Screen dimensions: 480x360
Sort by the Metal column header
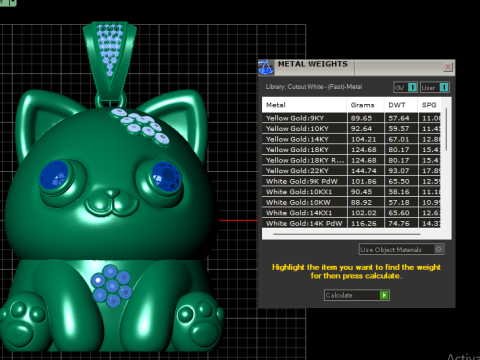tap(304, 105)
